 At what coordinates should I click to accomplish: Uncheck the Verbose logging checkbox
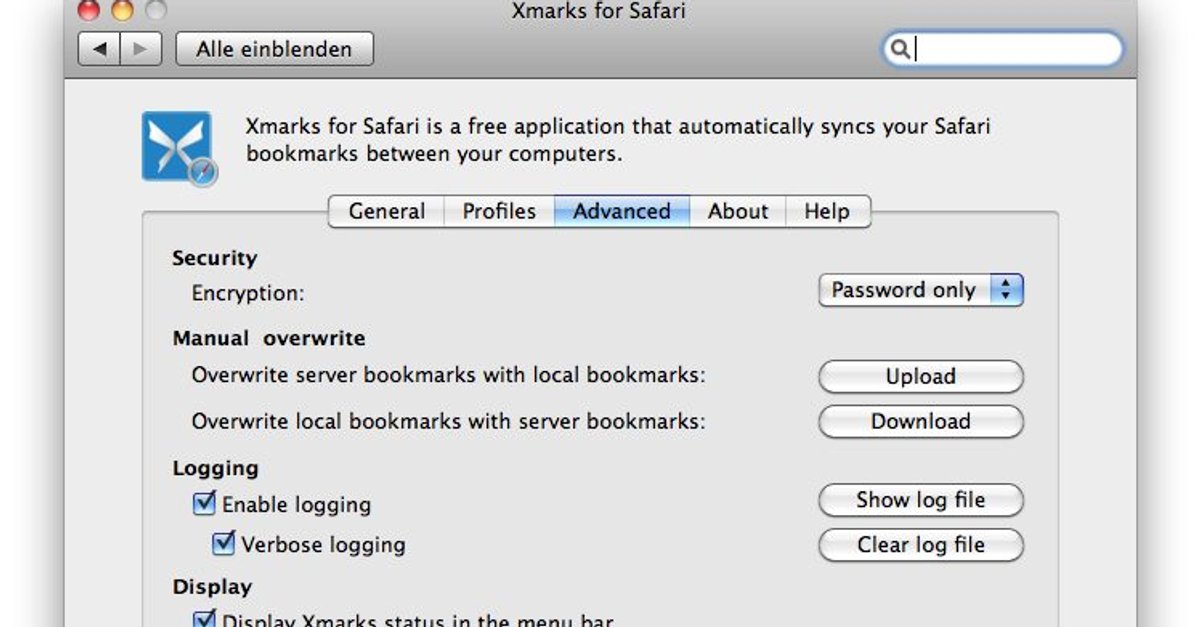point(224,543)
